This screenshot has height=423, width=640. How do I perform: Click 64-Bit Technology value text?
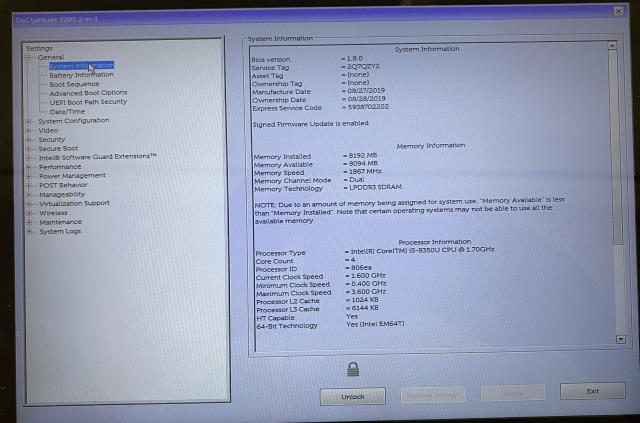(375, 324)
